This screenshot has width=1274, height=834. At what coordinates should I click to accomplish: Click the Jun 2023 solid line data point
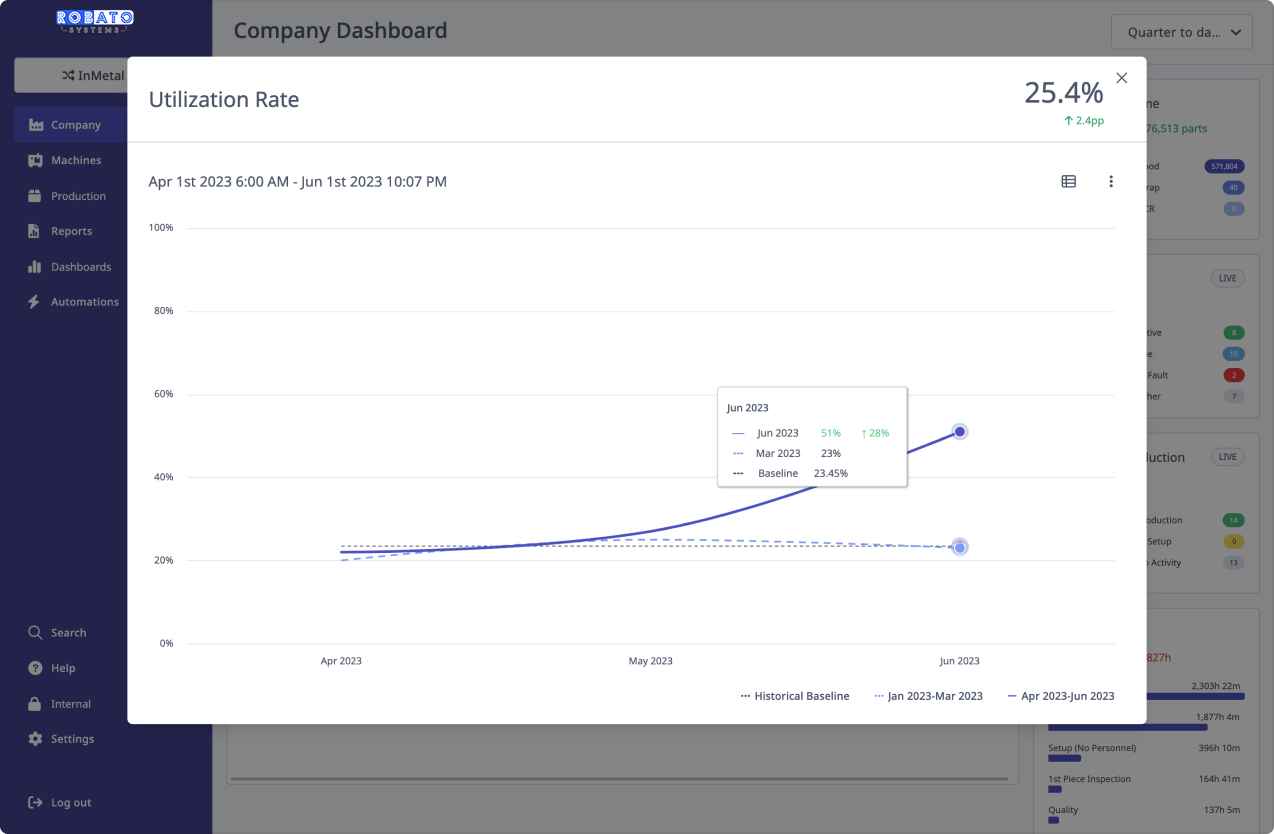(959, 432)
